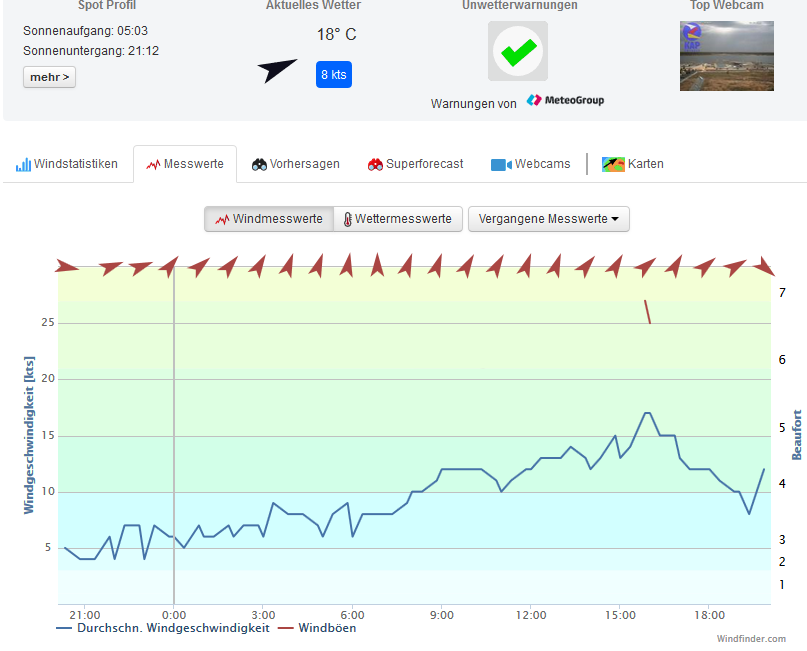
Task: Click the first red wind arrow above the chart
Action: point(67,267)
